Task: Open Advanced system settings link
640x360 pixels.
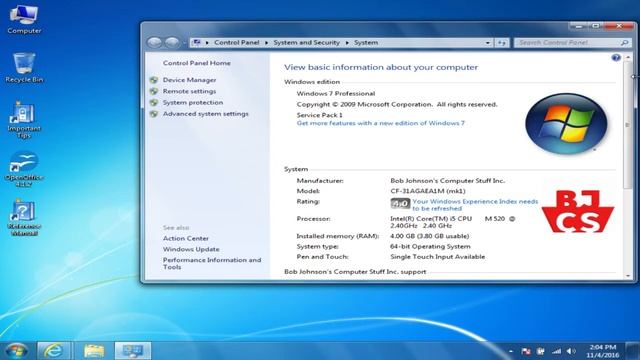Action: point(206,114)
